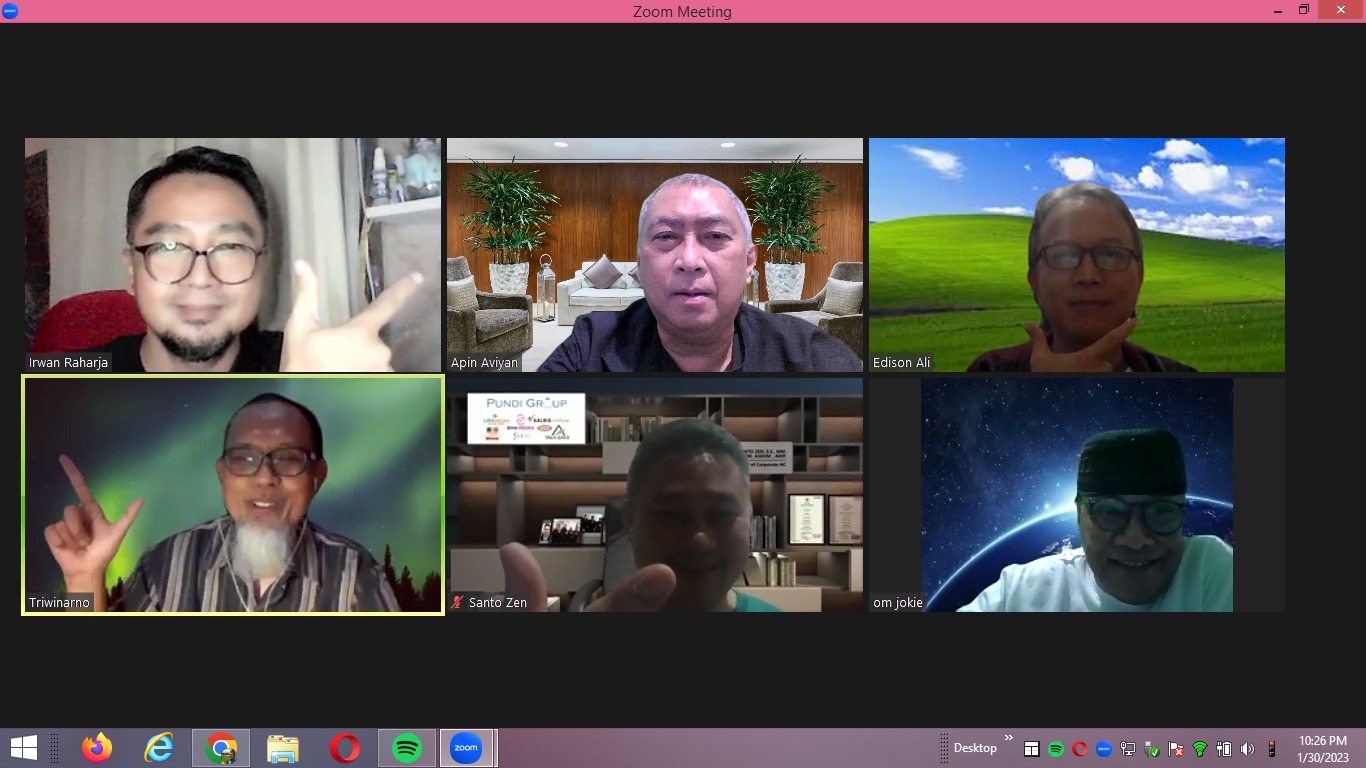Switch to Spotify taskbar button

coord(407,748)
